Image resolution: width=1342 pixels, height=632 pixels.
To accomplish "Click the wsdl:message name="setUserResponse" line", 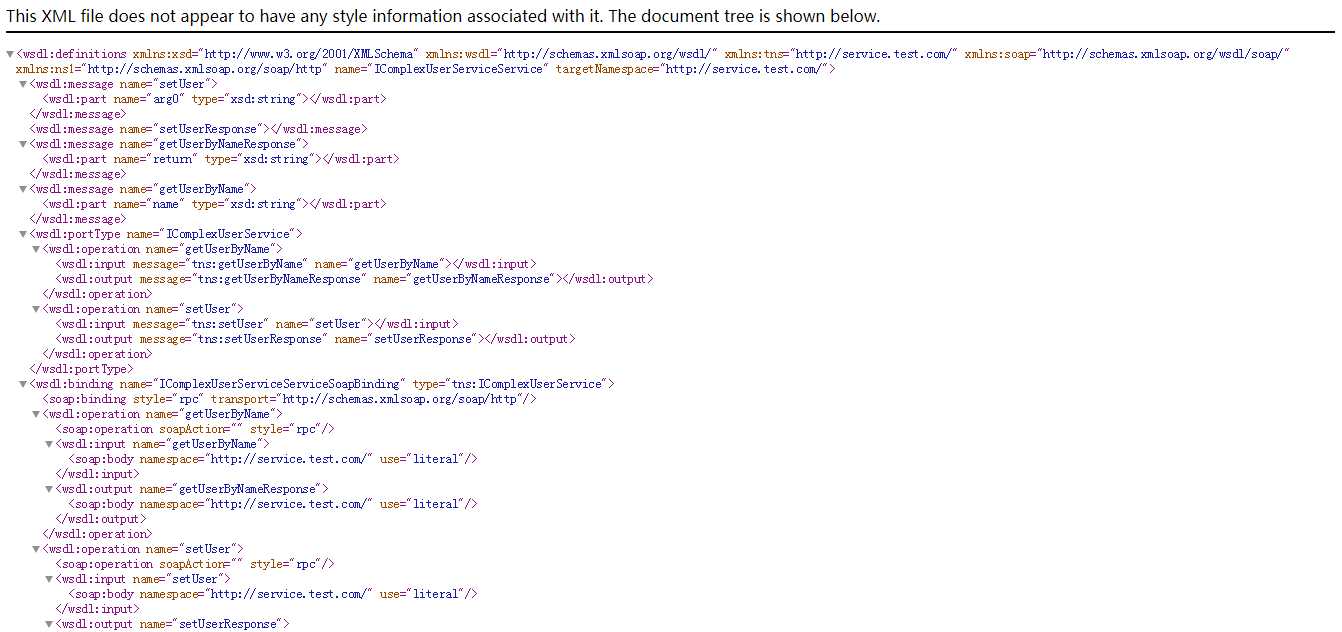I will pyautogui.click(x=198, y=129).
